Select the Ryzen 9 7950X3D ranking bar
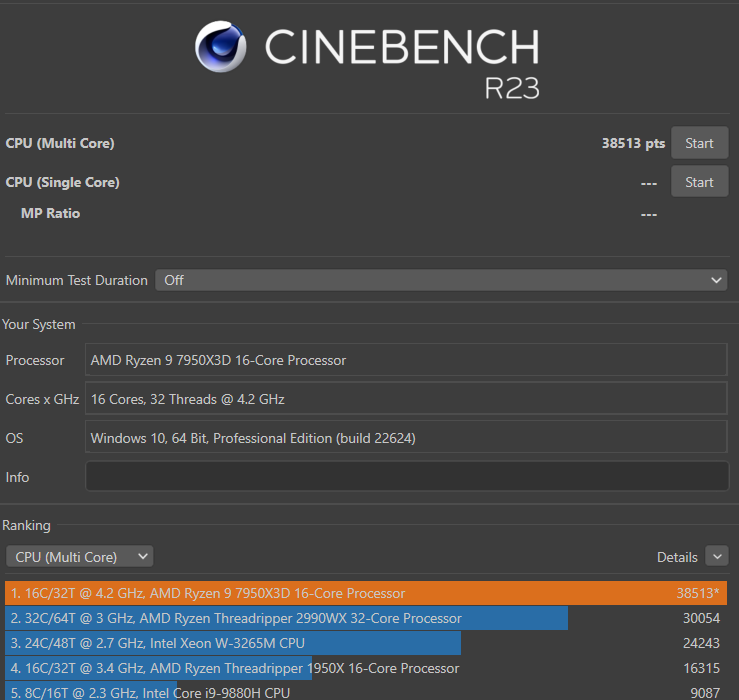The height and width of the screenshot is (700, 739). [x=365, y=593]
